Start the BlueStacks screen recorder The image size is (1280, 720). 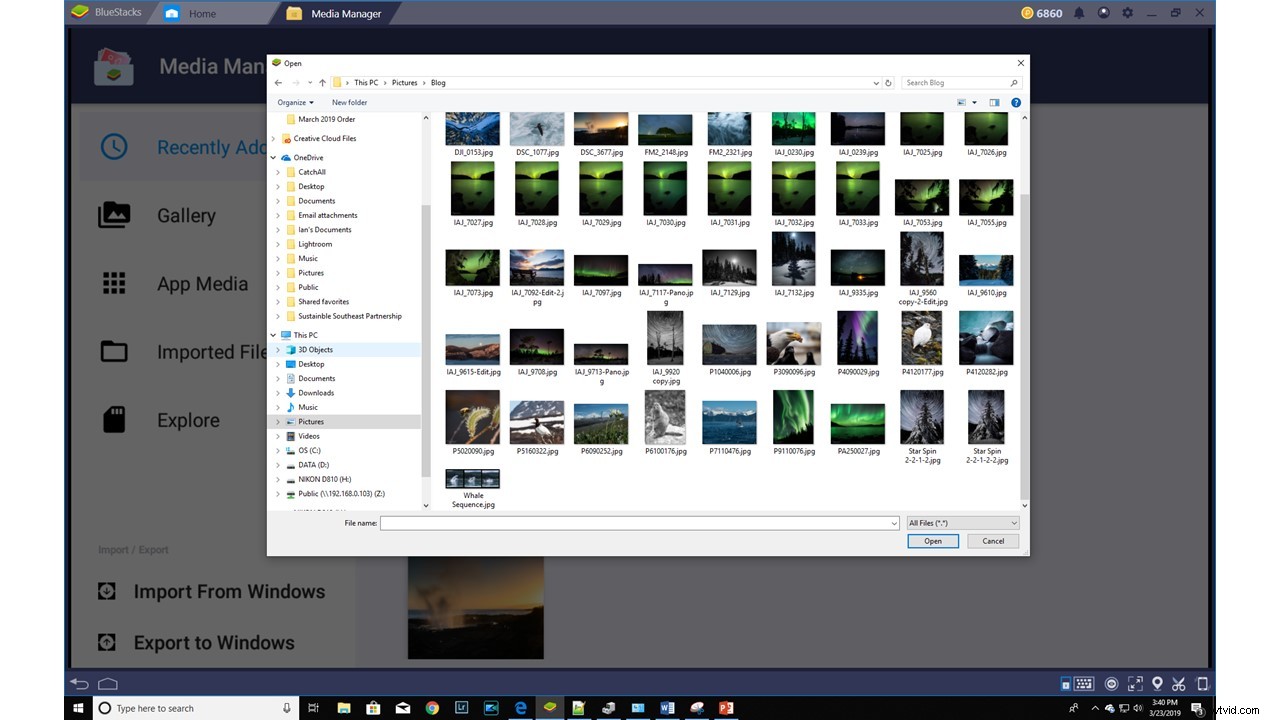1111,683
